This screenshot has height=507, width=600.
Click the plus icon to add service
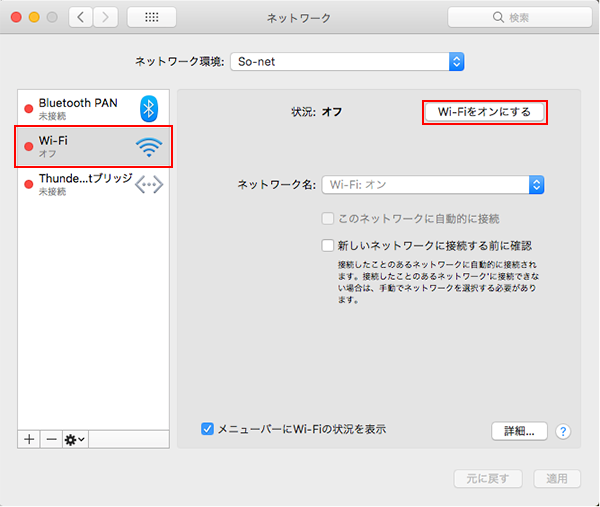(29, 439)
